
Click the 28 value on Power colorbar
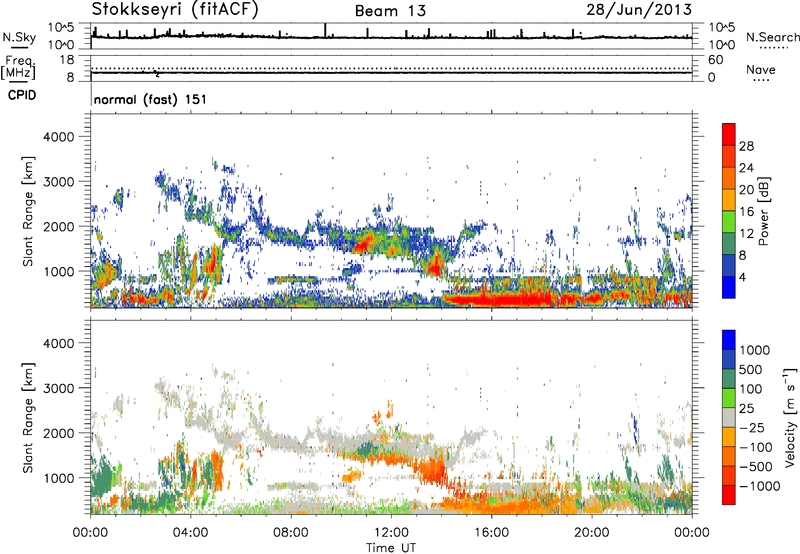[746, 146]
